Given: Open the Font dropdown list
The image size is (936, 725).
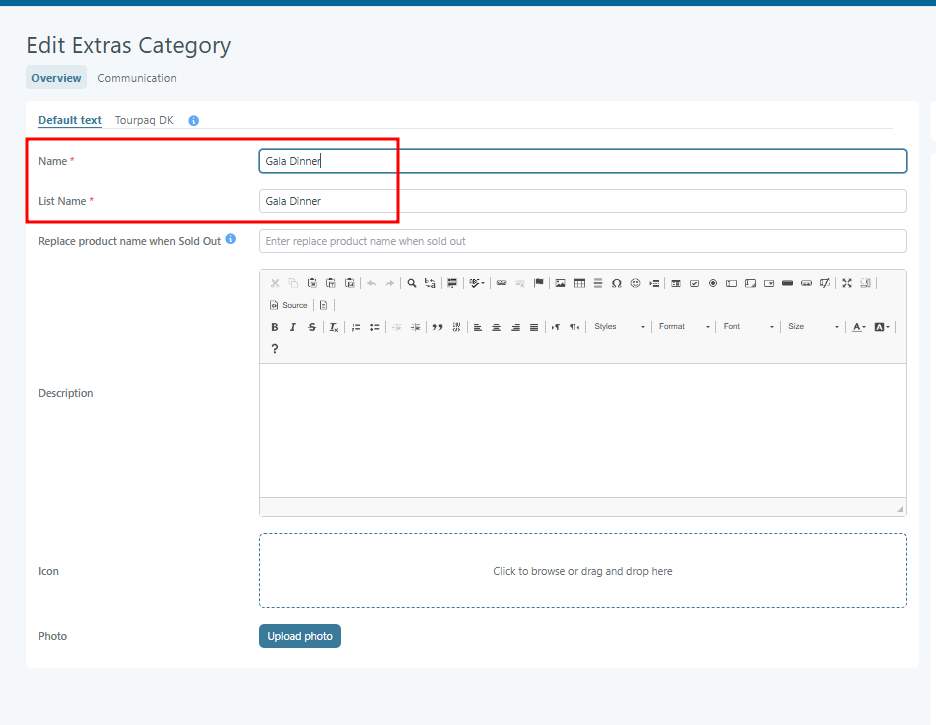Looking at the screenshot, I should [748, 327].
